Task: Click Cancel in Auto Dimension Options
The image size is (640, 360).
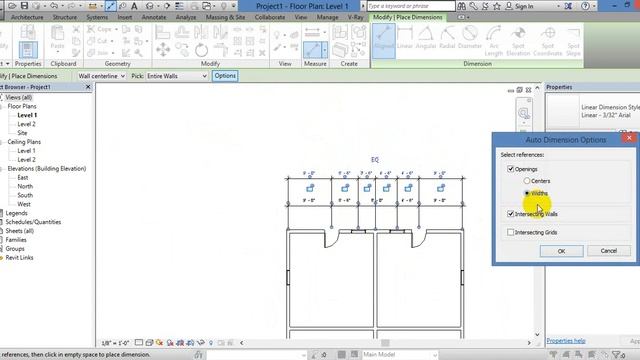Action: 609,251
